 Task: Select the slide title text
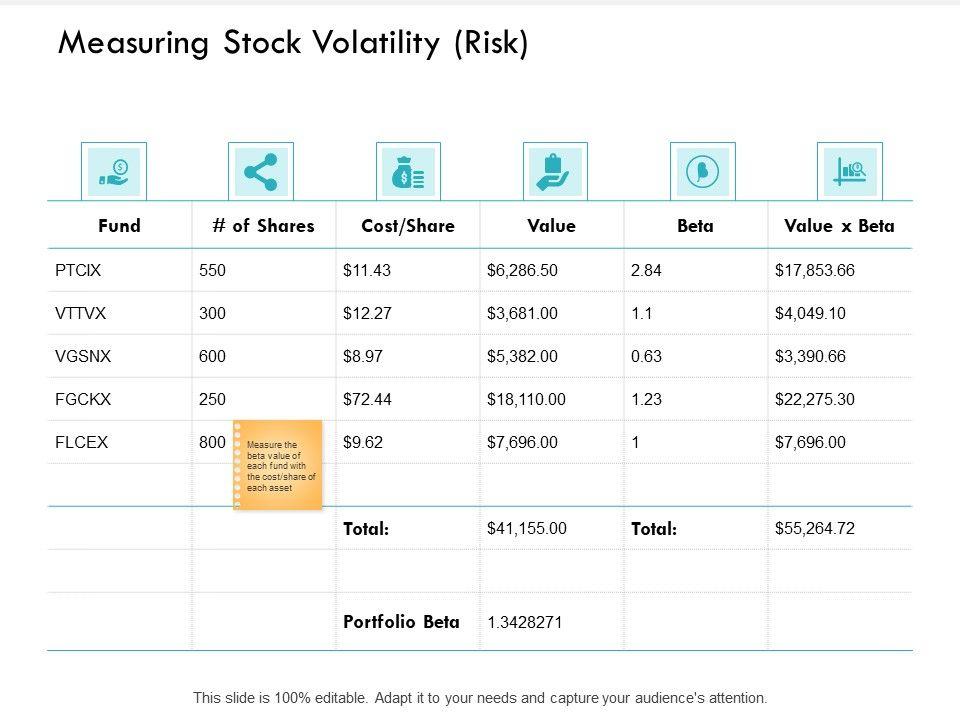[x=293, y=44]
